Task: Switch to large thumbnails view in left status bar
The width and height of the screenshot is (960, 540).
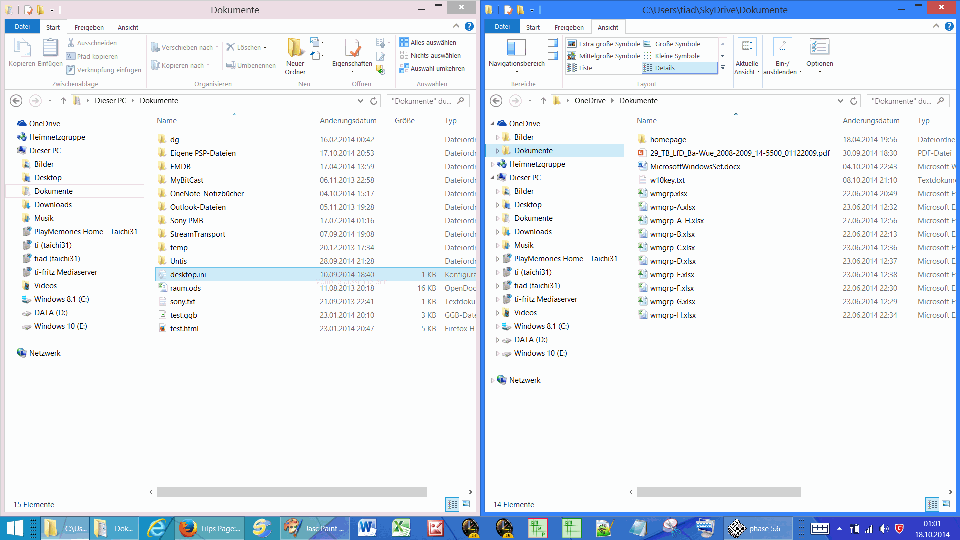Action: tap(465, 505)
